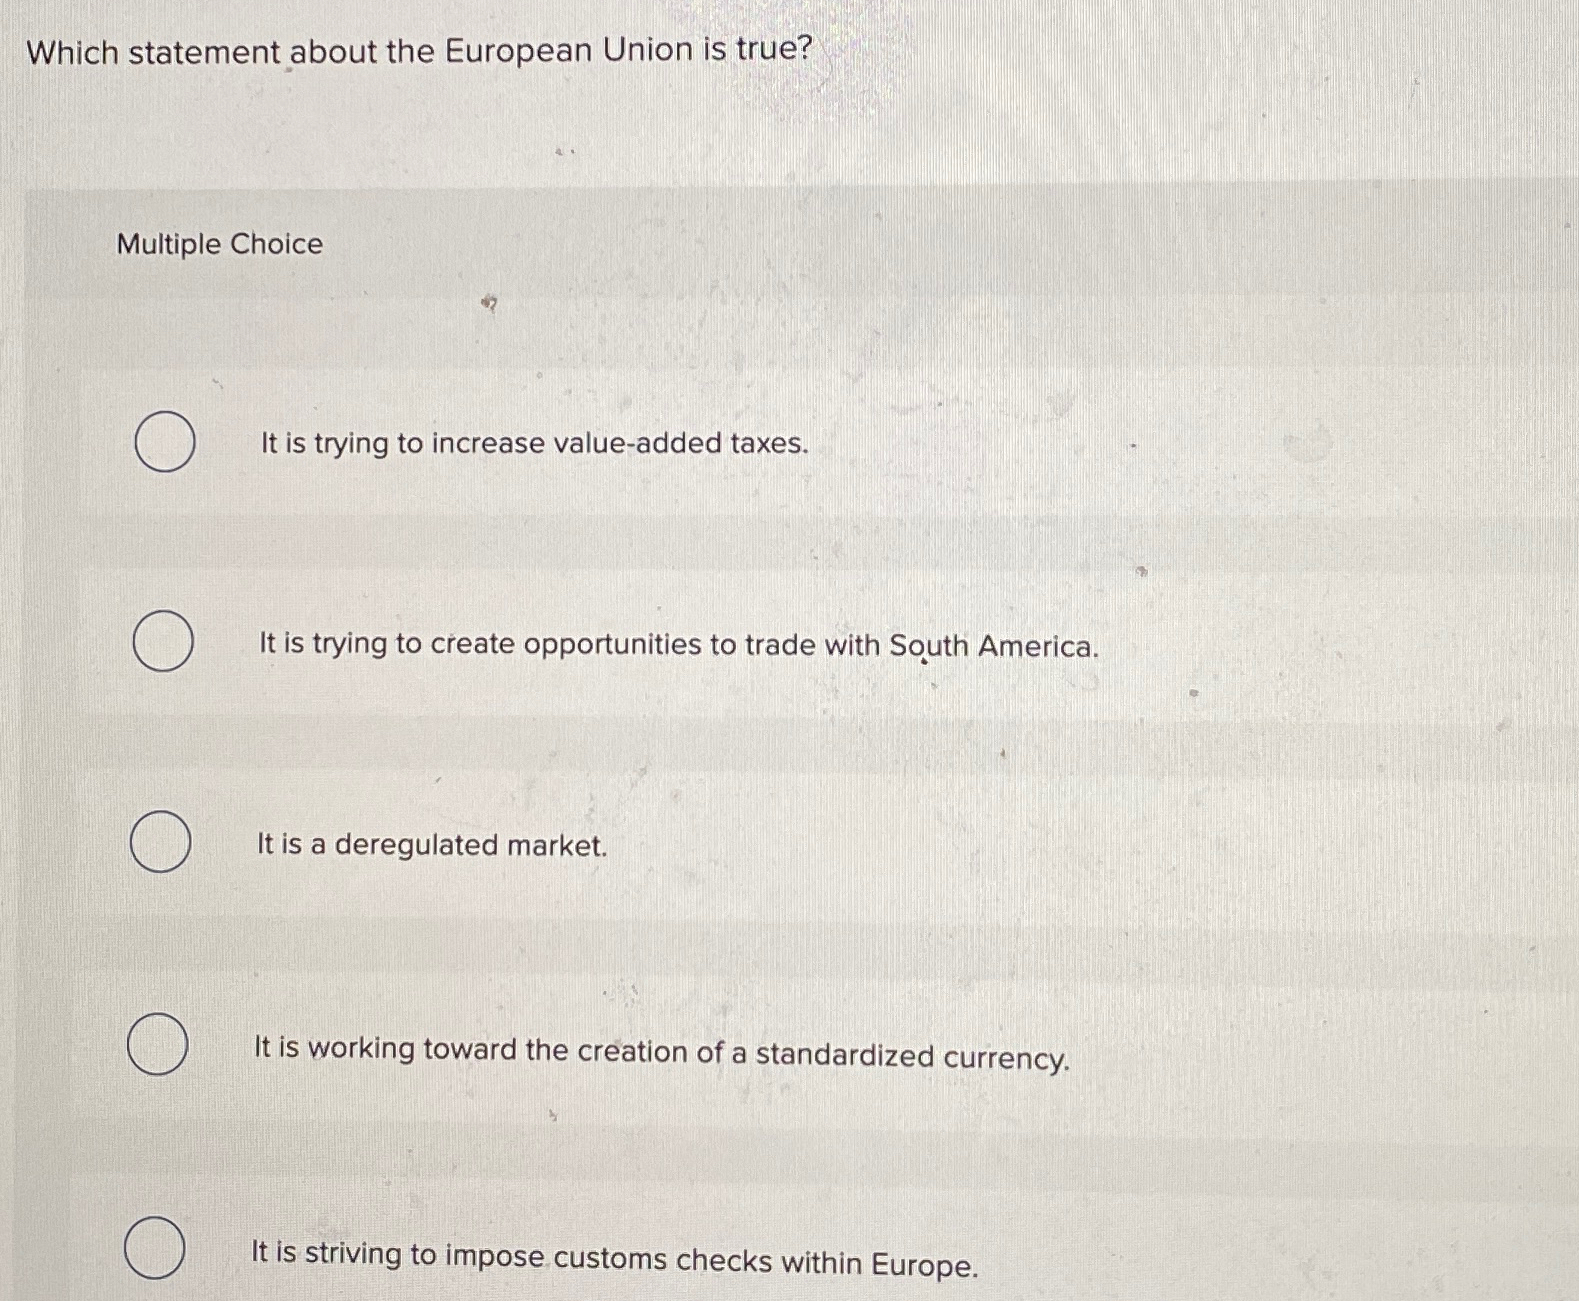Click the "Multiple Choice" section label
Image resolution: width=1579 pixels, height=1301 pixels.
coord(220,244)
